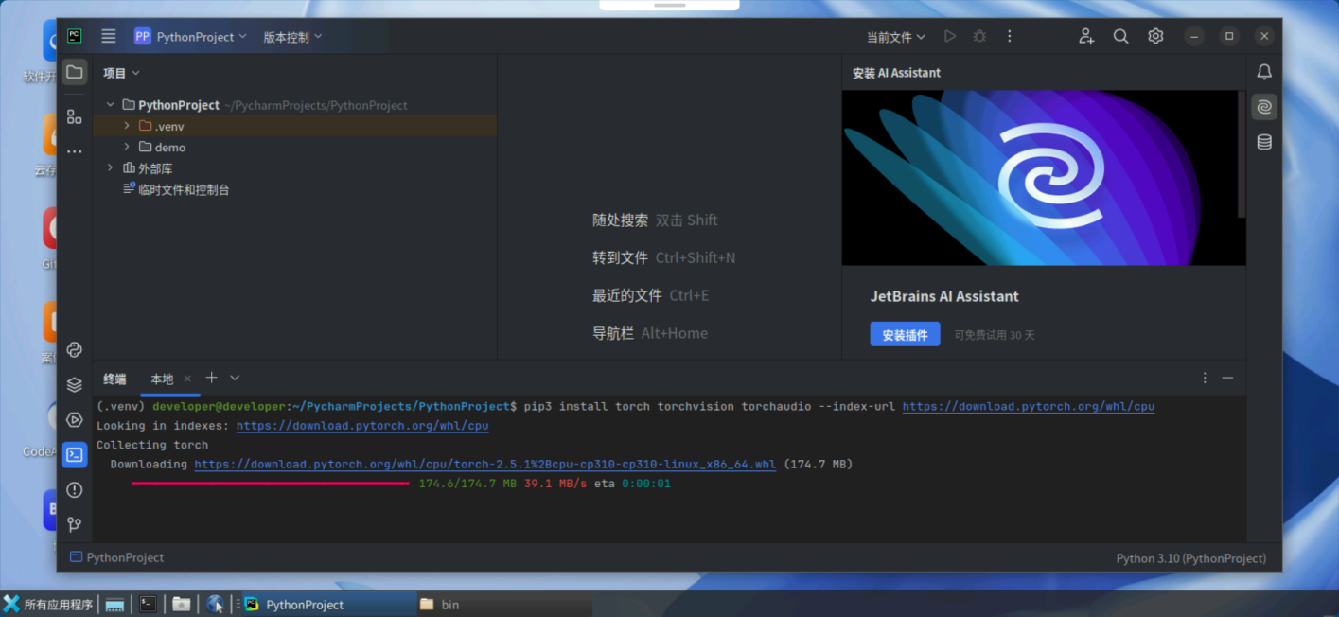This screenshot has height=617, width=1339.
Task: Toggle the Terminal tool window icon
Action: pyautogui.click(x=74, y=455)
